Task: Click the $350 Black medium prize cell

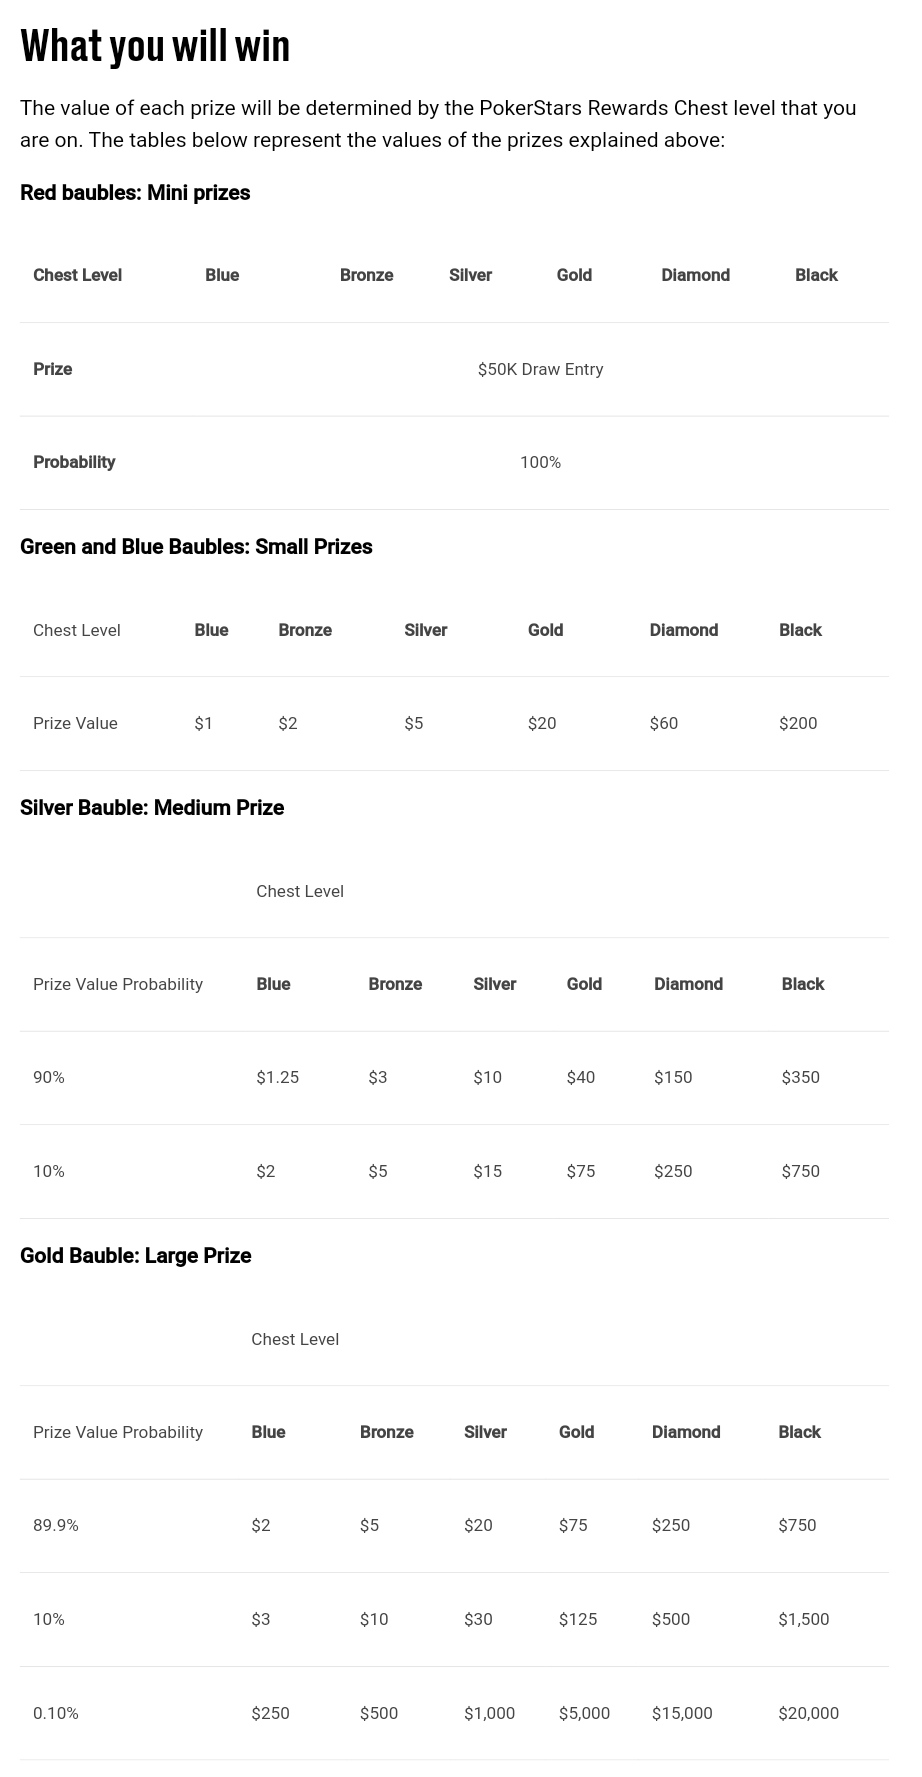Action: point(800,1077)
